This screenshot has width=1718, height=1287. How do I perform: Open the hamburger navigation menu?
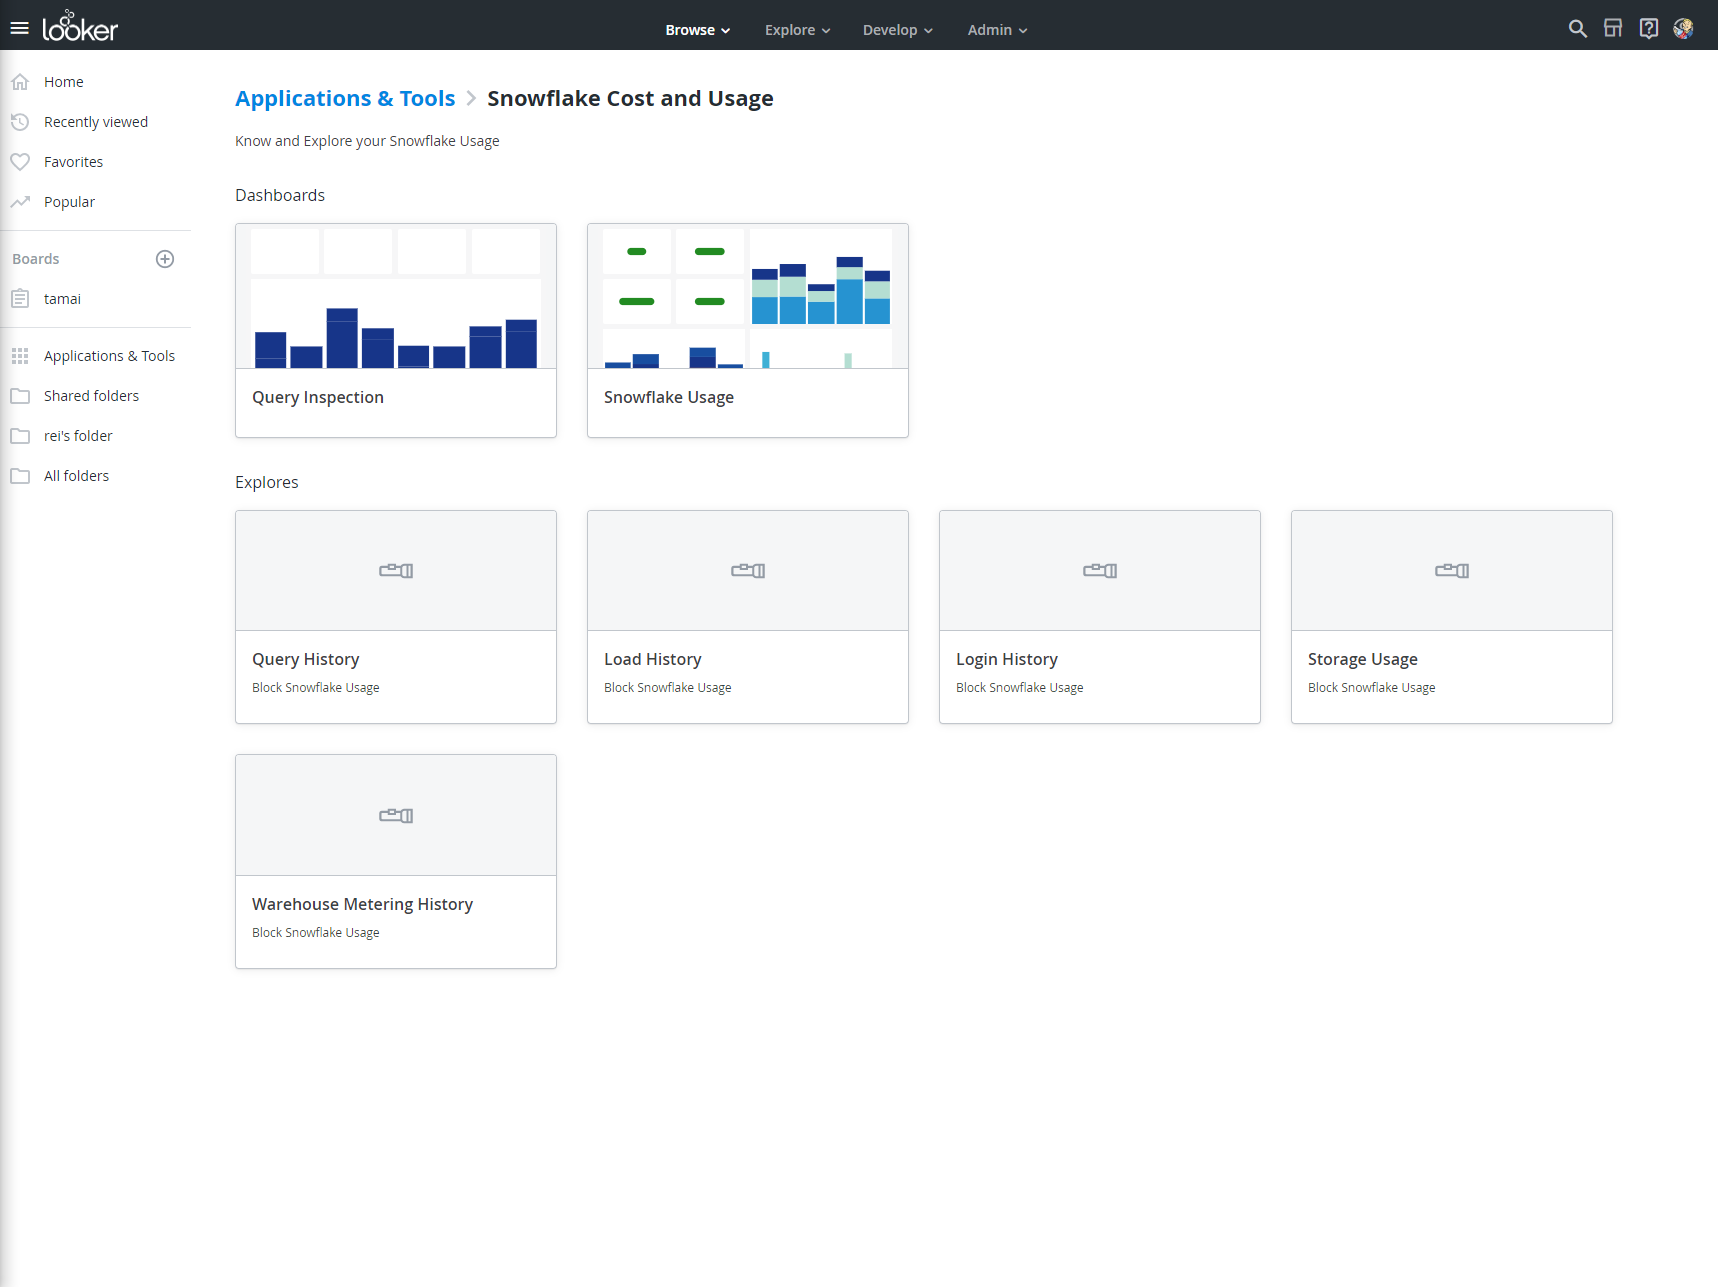19,27
